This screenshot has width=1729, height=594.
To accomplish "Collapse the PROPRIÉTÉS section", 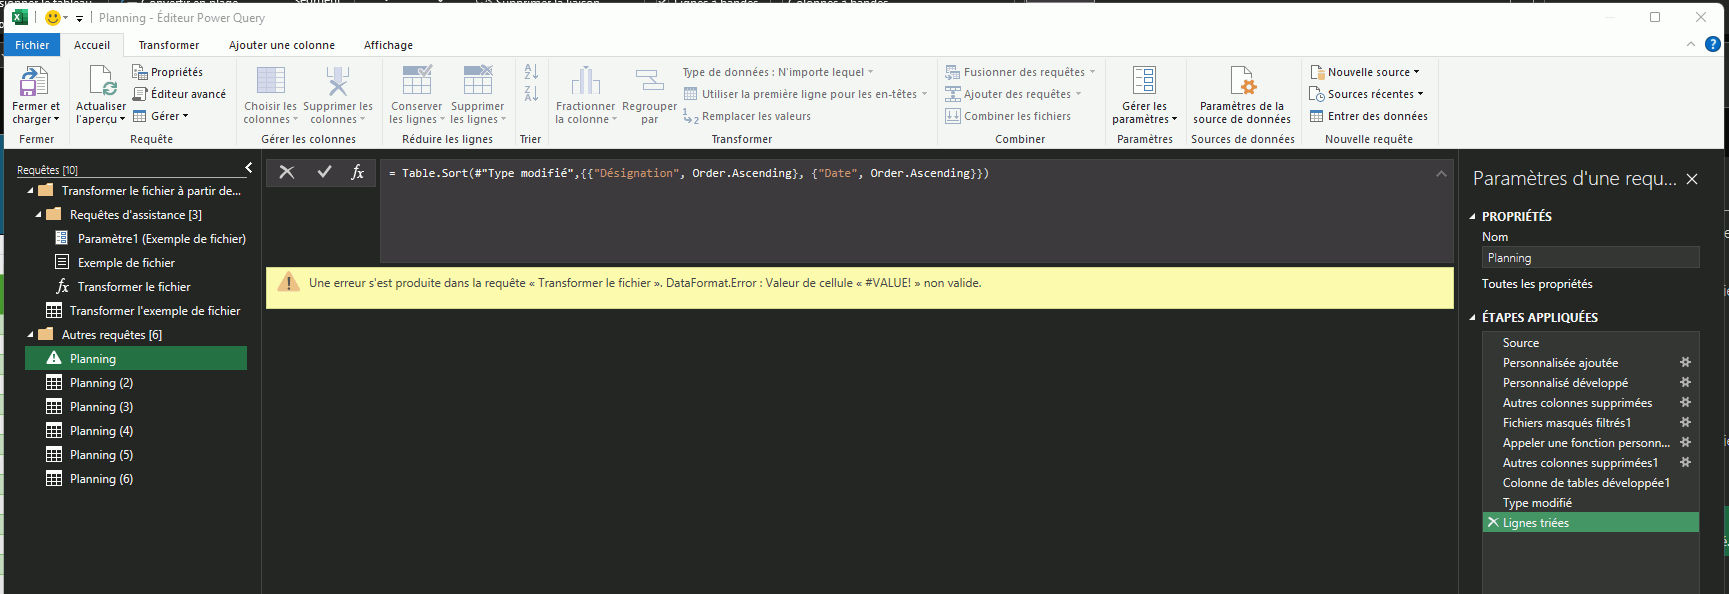I will pyautogui.click(x=1473, y=217).
